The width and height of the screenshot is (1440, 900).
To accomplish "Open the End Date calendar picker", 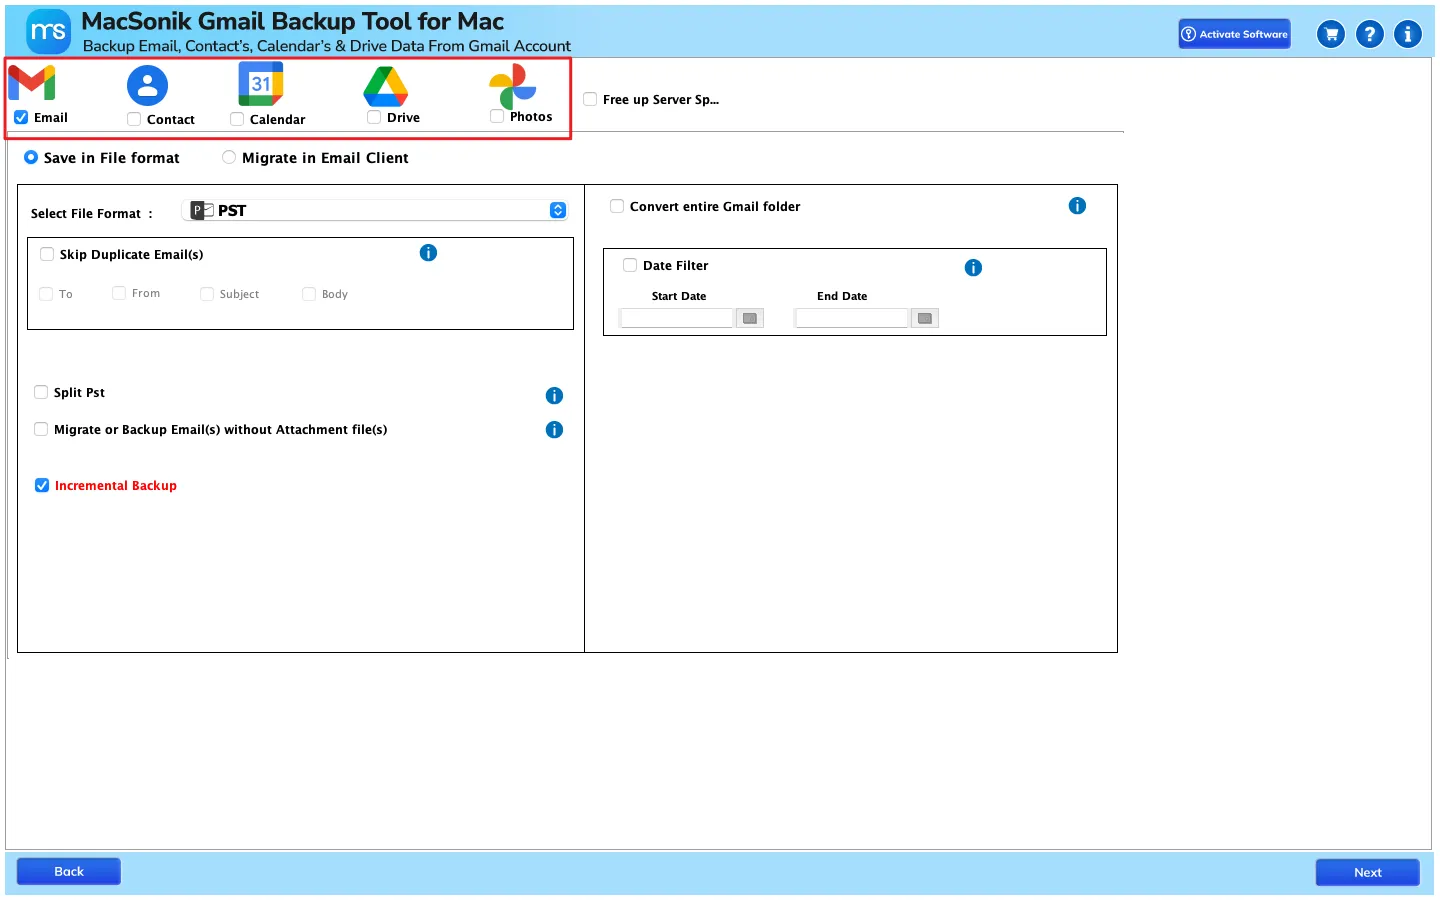I will click(925, 318).
